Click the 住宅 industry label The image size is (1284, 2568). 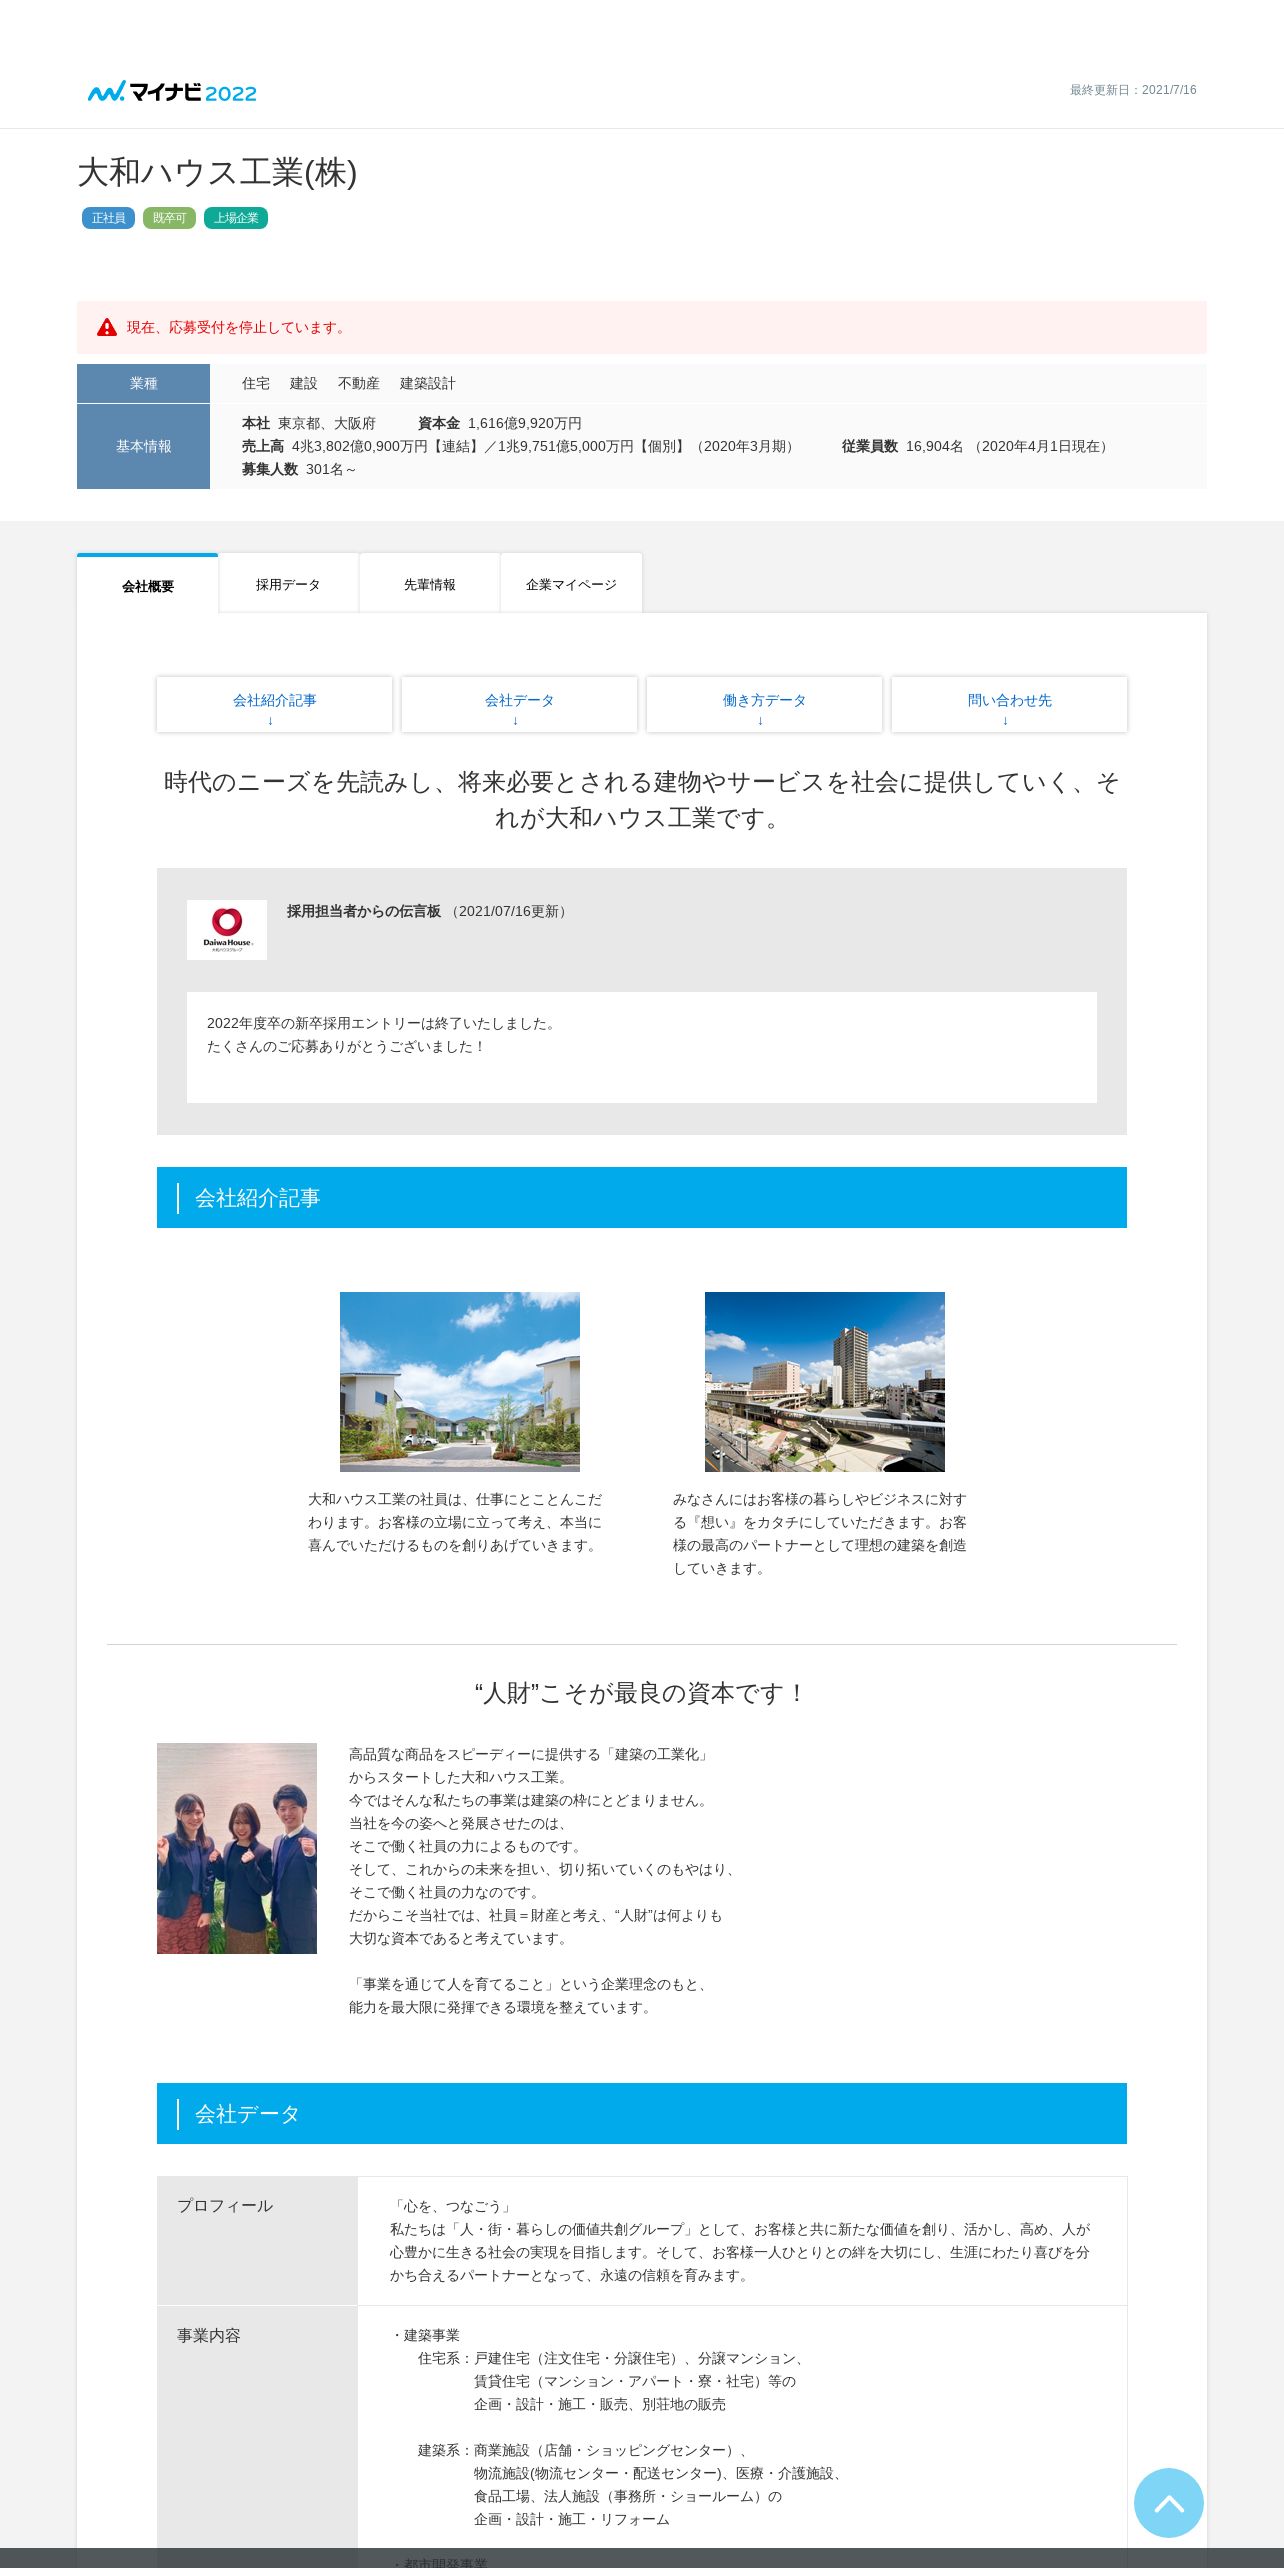(256, 383)
